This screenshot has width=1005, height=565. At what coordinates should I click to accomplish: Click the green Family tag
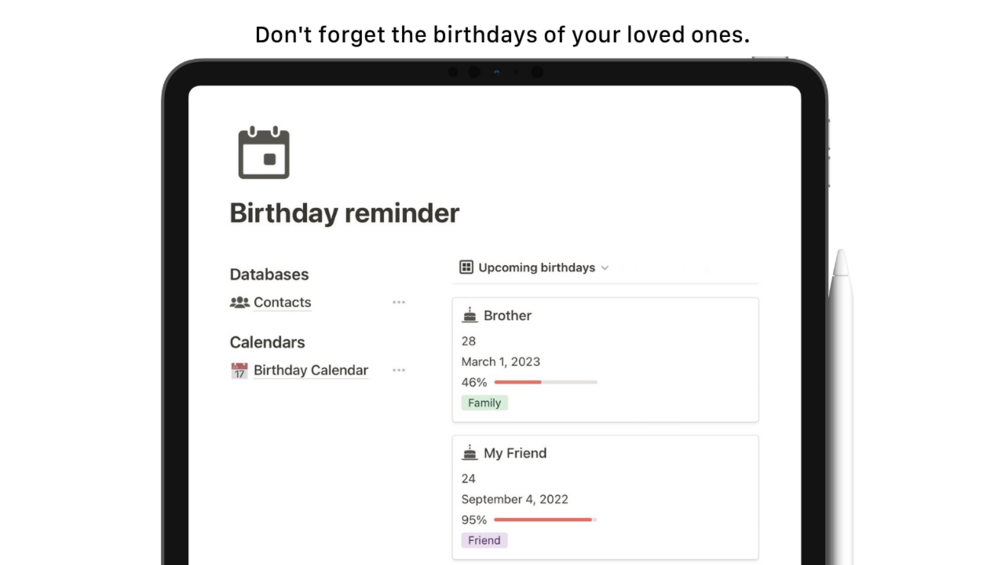[x=484, y=403]
